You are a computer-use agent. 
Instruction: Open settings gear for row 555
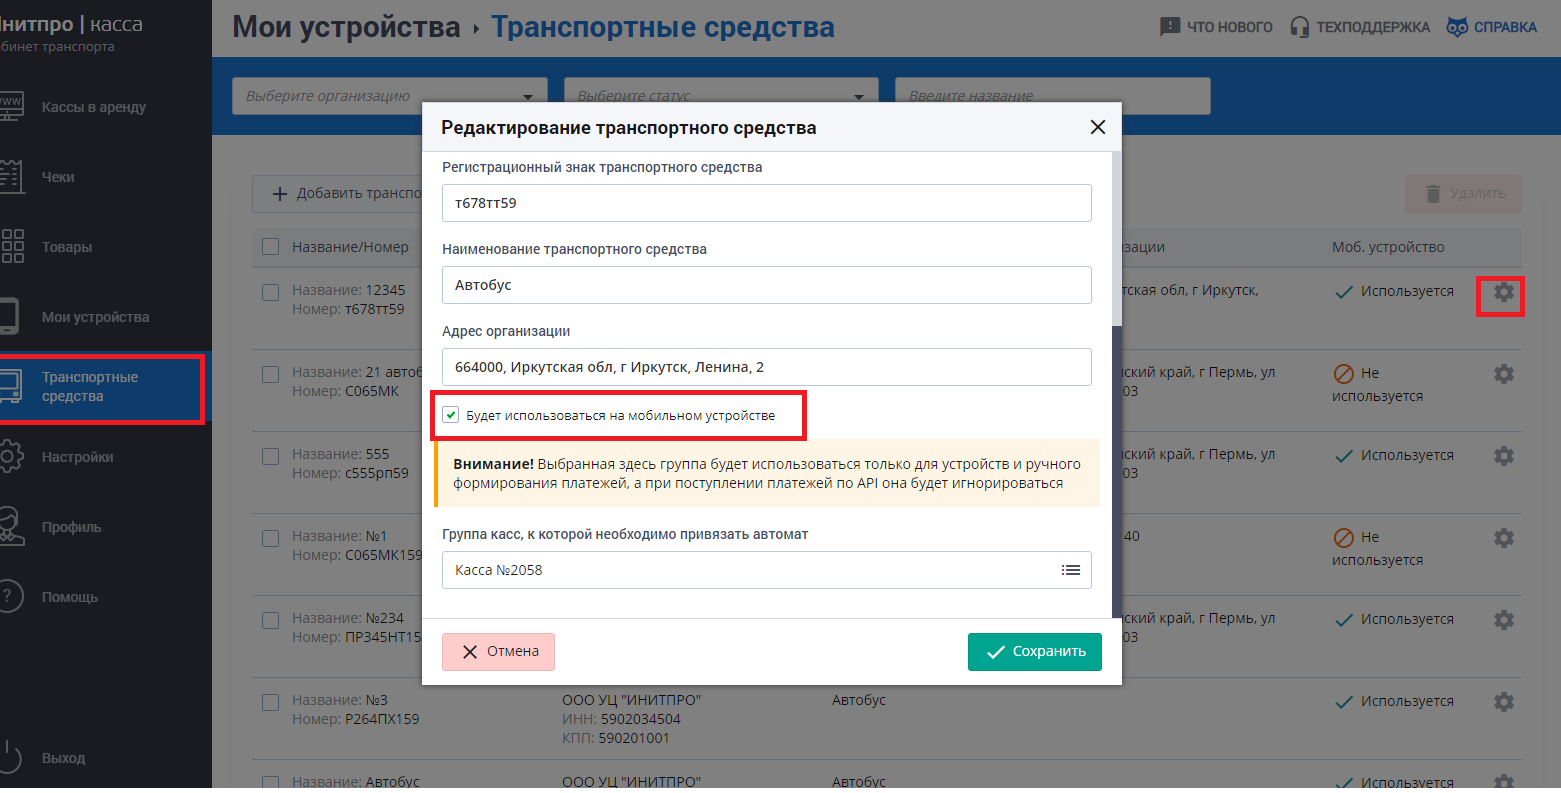point(1503,456)
